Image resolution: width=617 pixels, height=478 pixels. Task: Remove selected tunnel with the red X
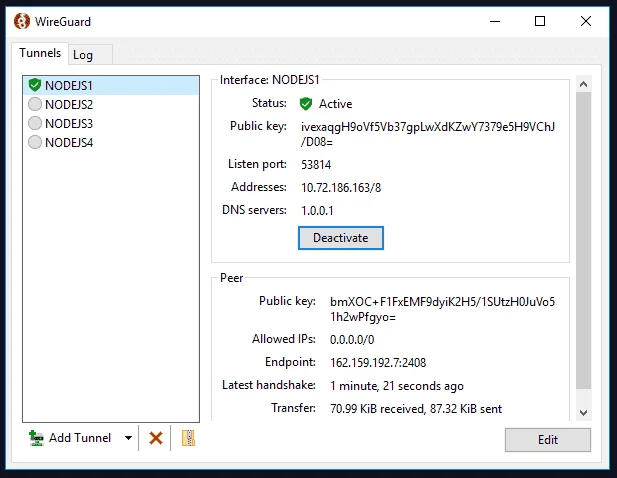click(156, 438)
